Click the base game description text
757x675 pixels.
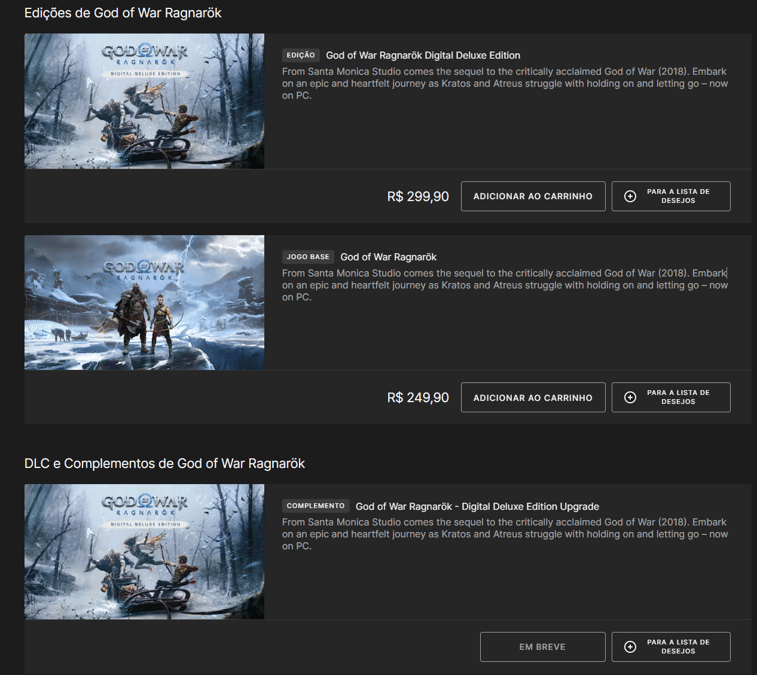point(505,285)
